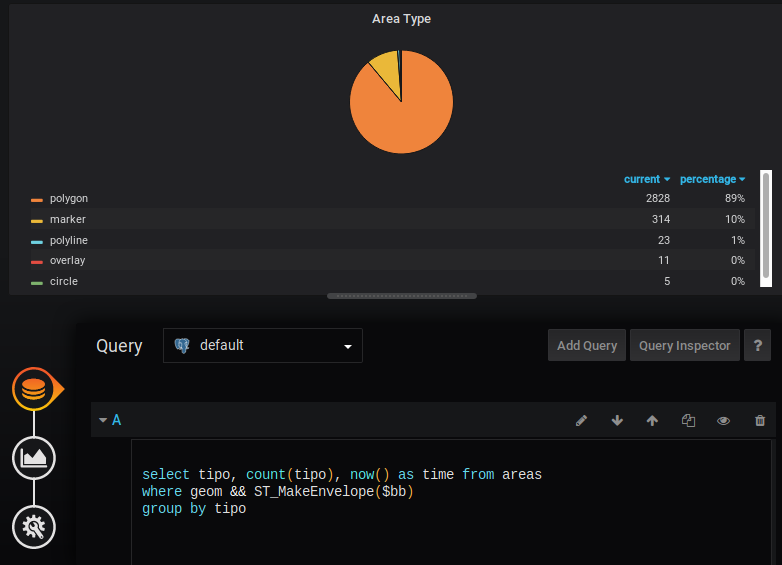Viewport: 782px width, 565px height.
Task: Toggle marker series in legend
Action: (68, 220)
